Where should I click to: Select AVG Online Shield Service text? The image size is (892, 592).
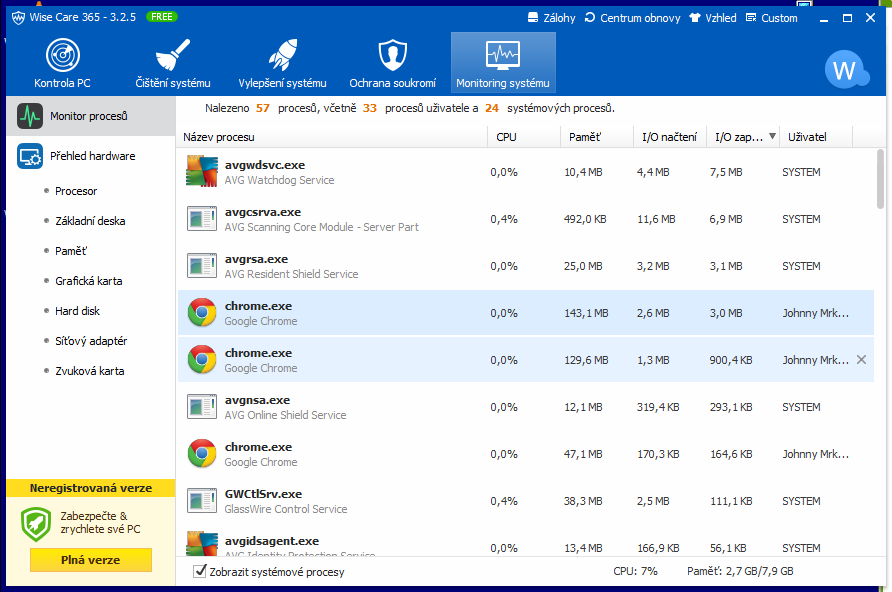(285, 415)
